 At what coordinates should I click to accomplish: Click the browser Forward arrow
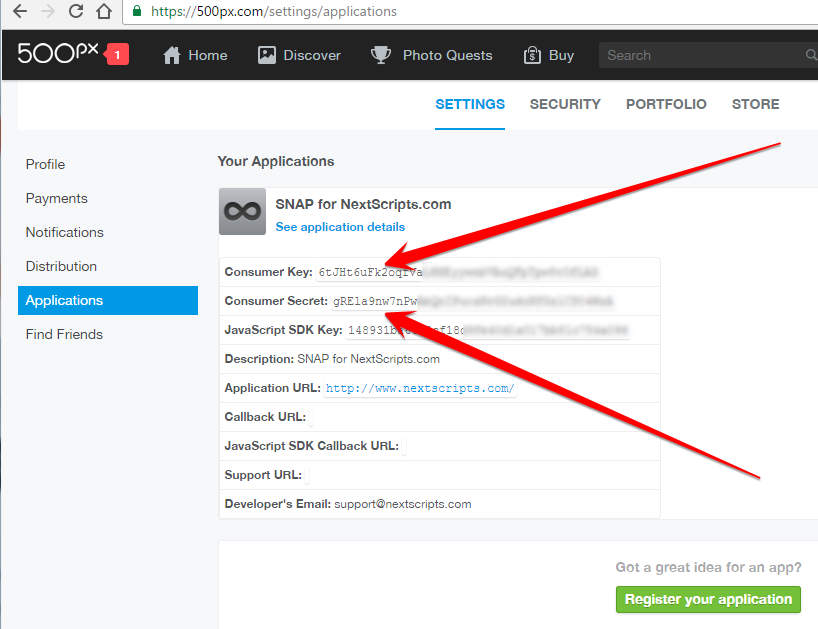pos(48,11)
